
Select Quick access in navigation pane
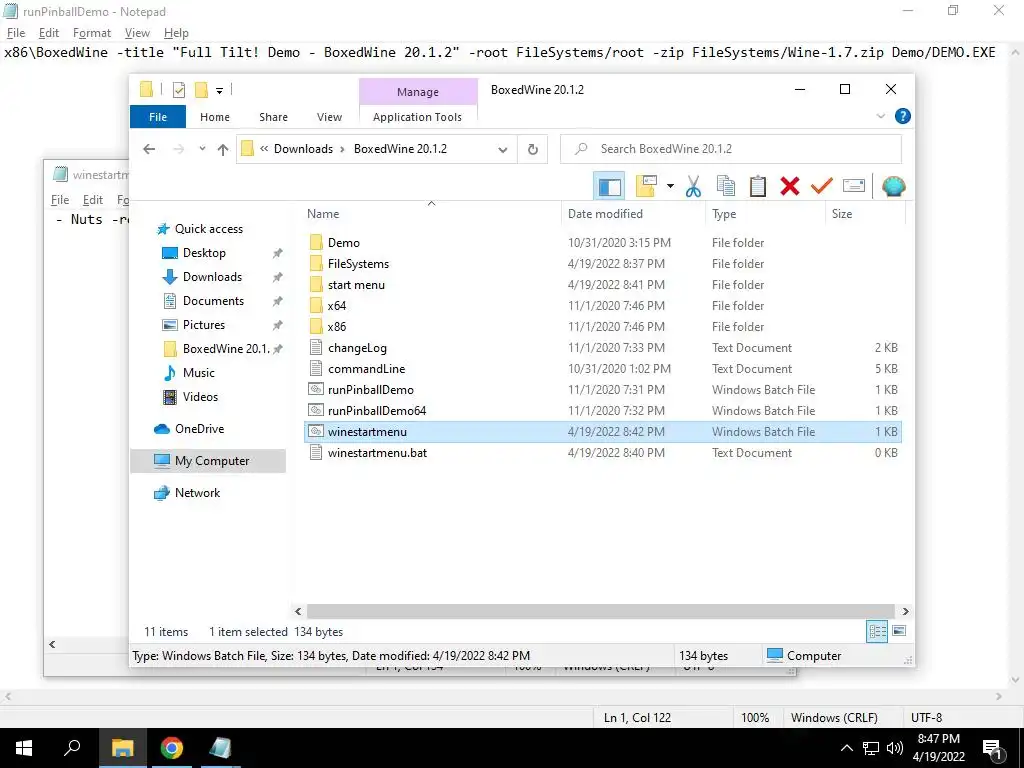(208, 229)
